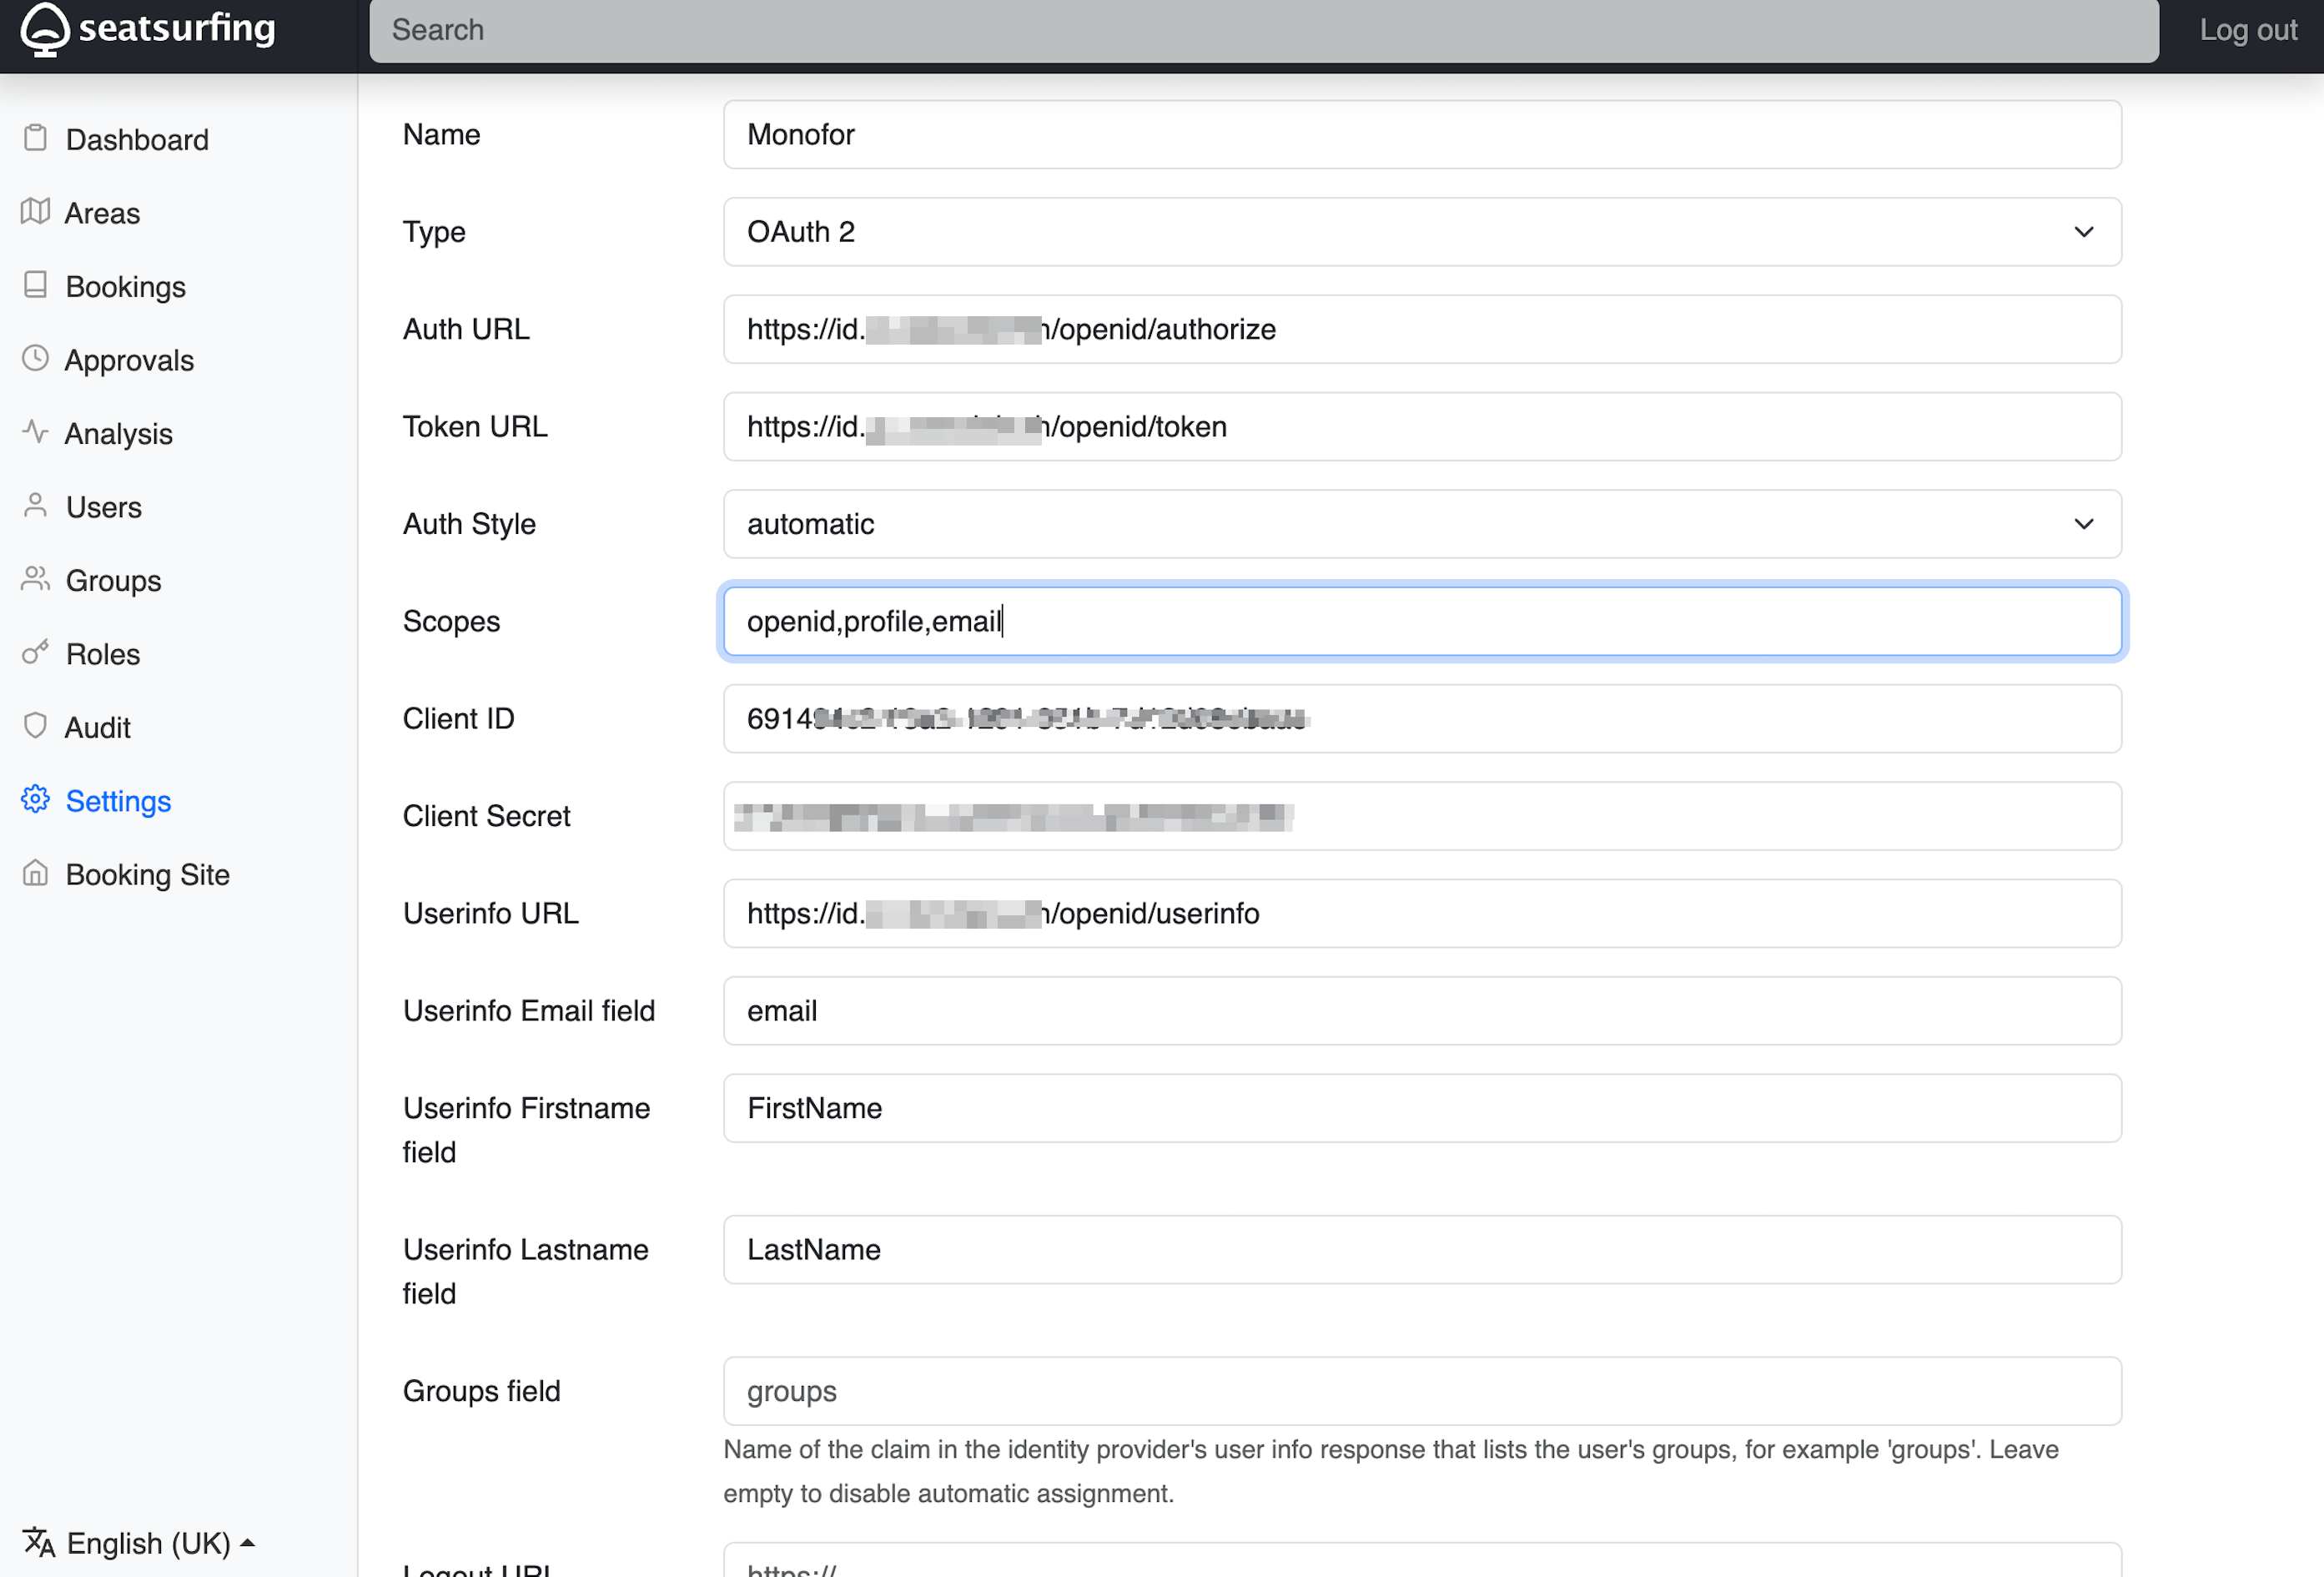The width and height of the screenshot is (2324, 1577).
Task: Click the Dashboard clipboard icon
Action: pos(35,138)
